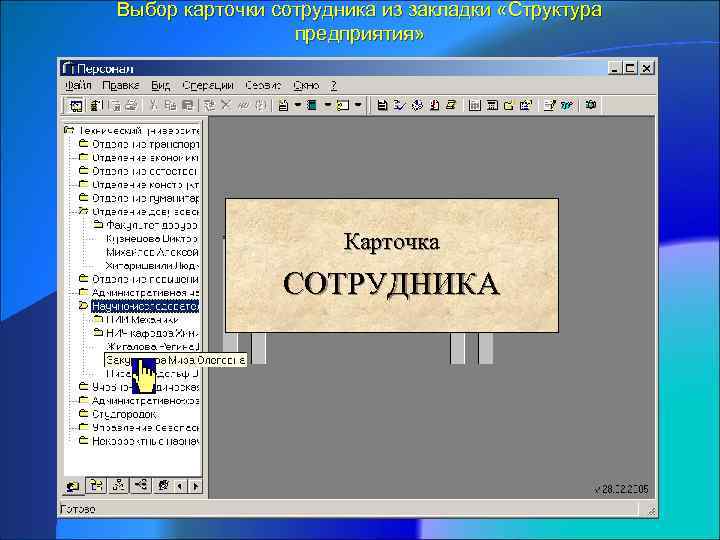Image resolution: width=720 pixels, height=540 pixels.
Task: Click the X delete toolbar icon
Action: point(225,105)
